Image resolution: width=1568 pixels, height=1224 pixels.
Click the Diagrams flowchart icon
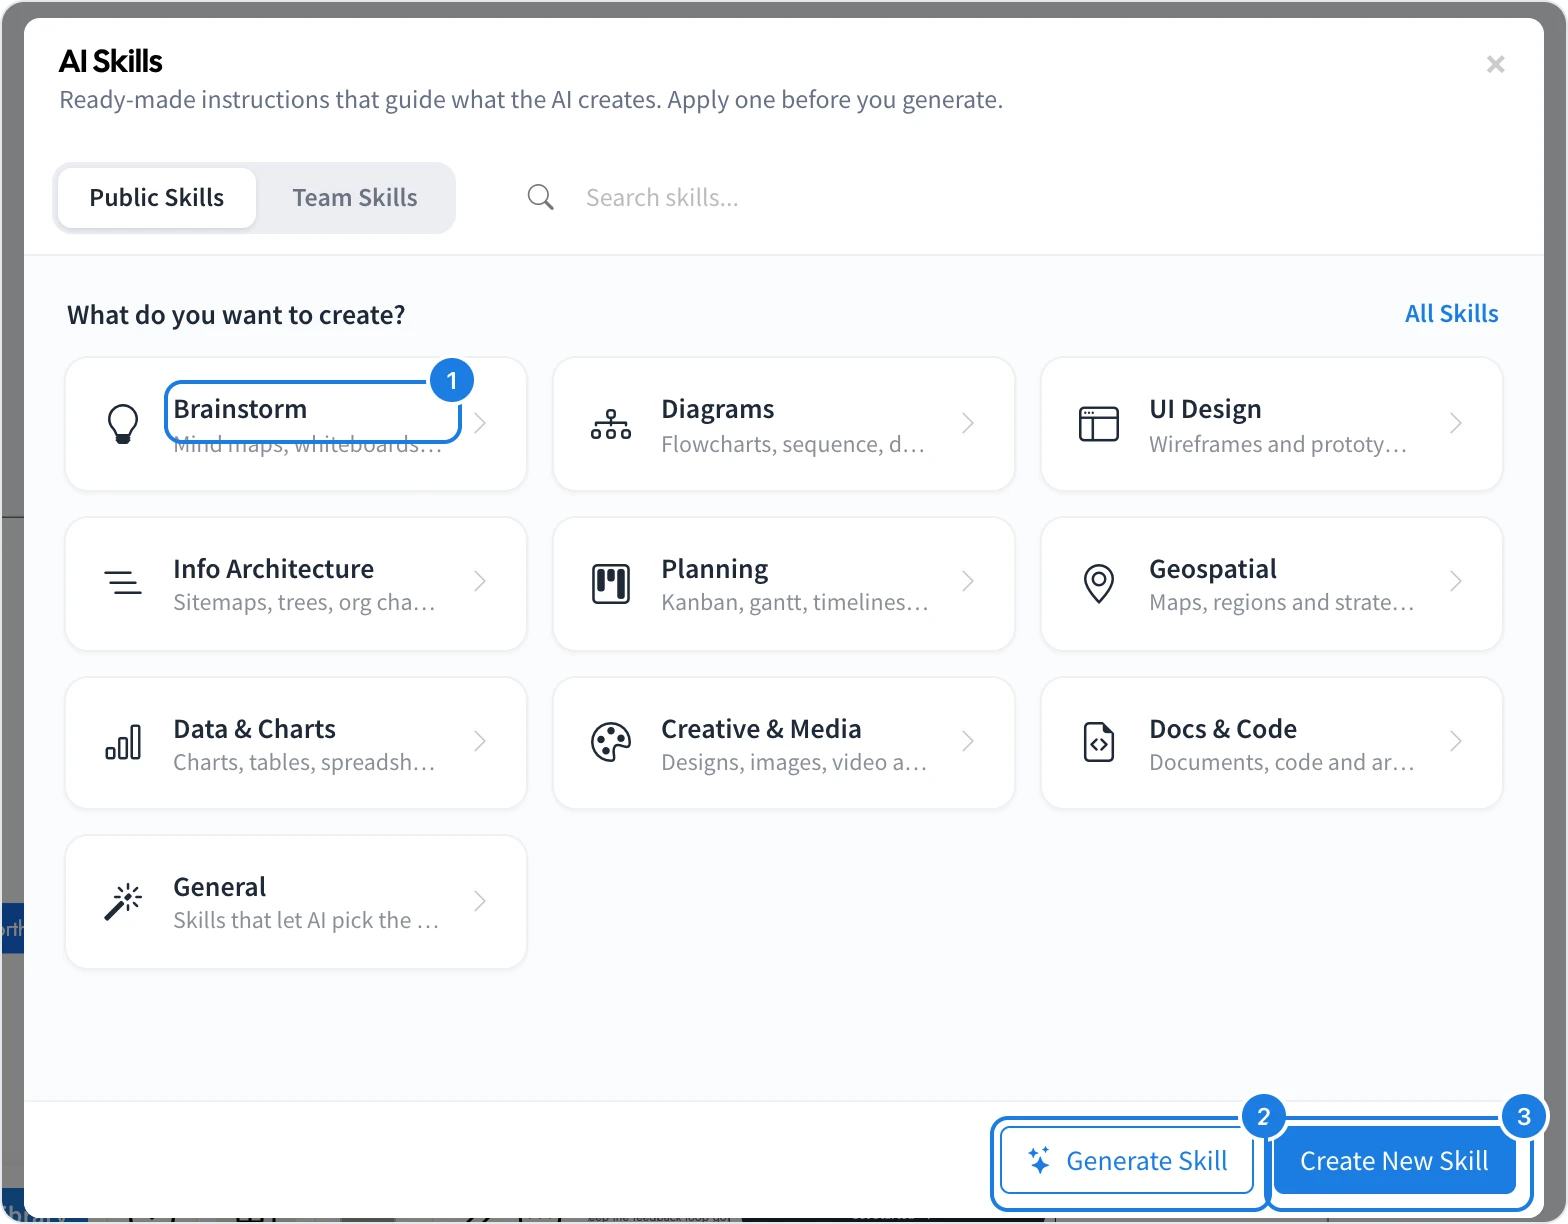pos(611,424)
